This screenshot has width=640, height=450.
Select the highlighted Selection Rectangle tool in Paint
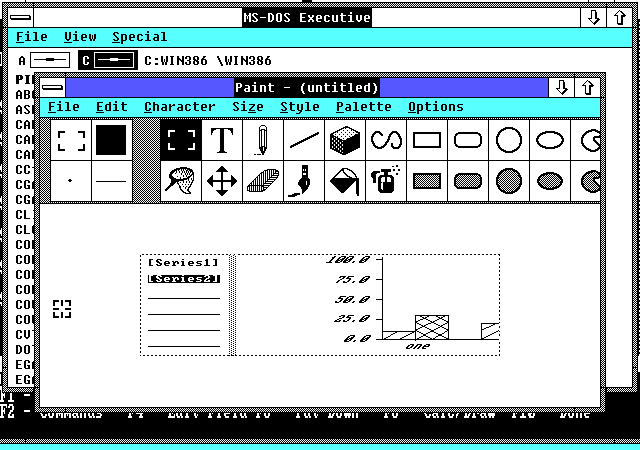pos(181,140)
